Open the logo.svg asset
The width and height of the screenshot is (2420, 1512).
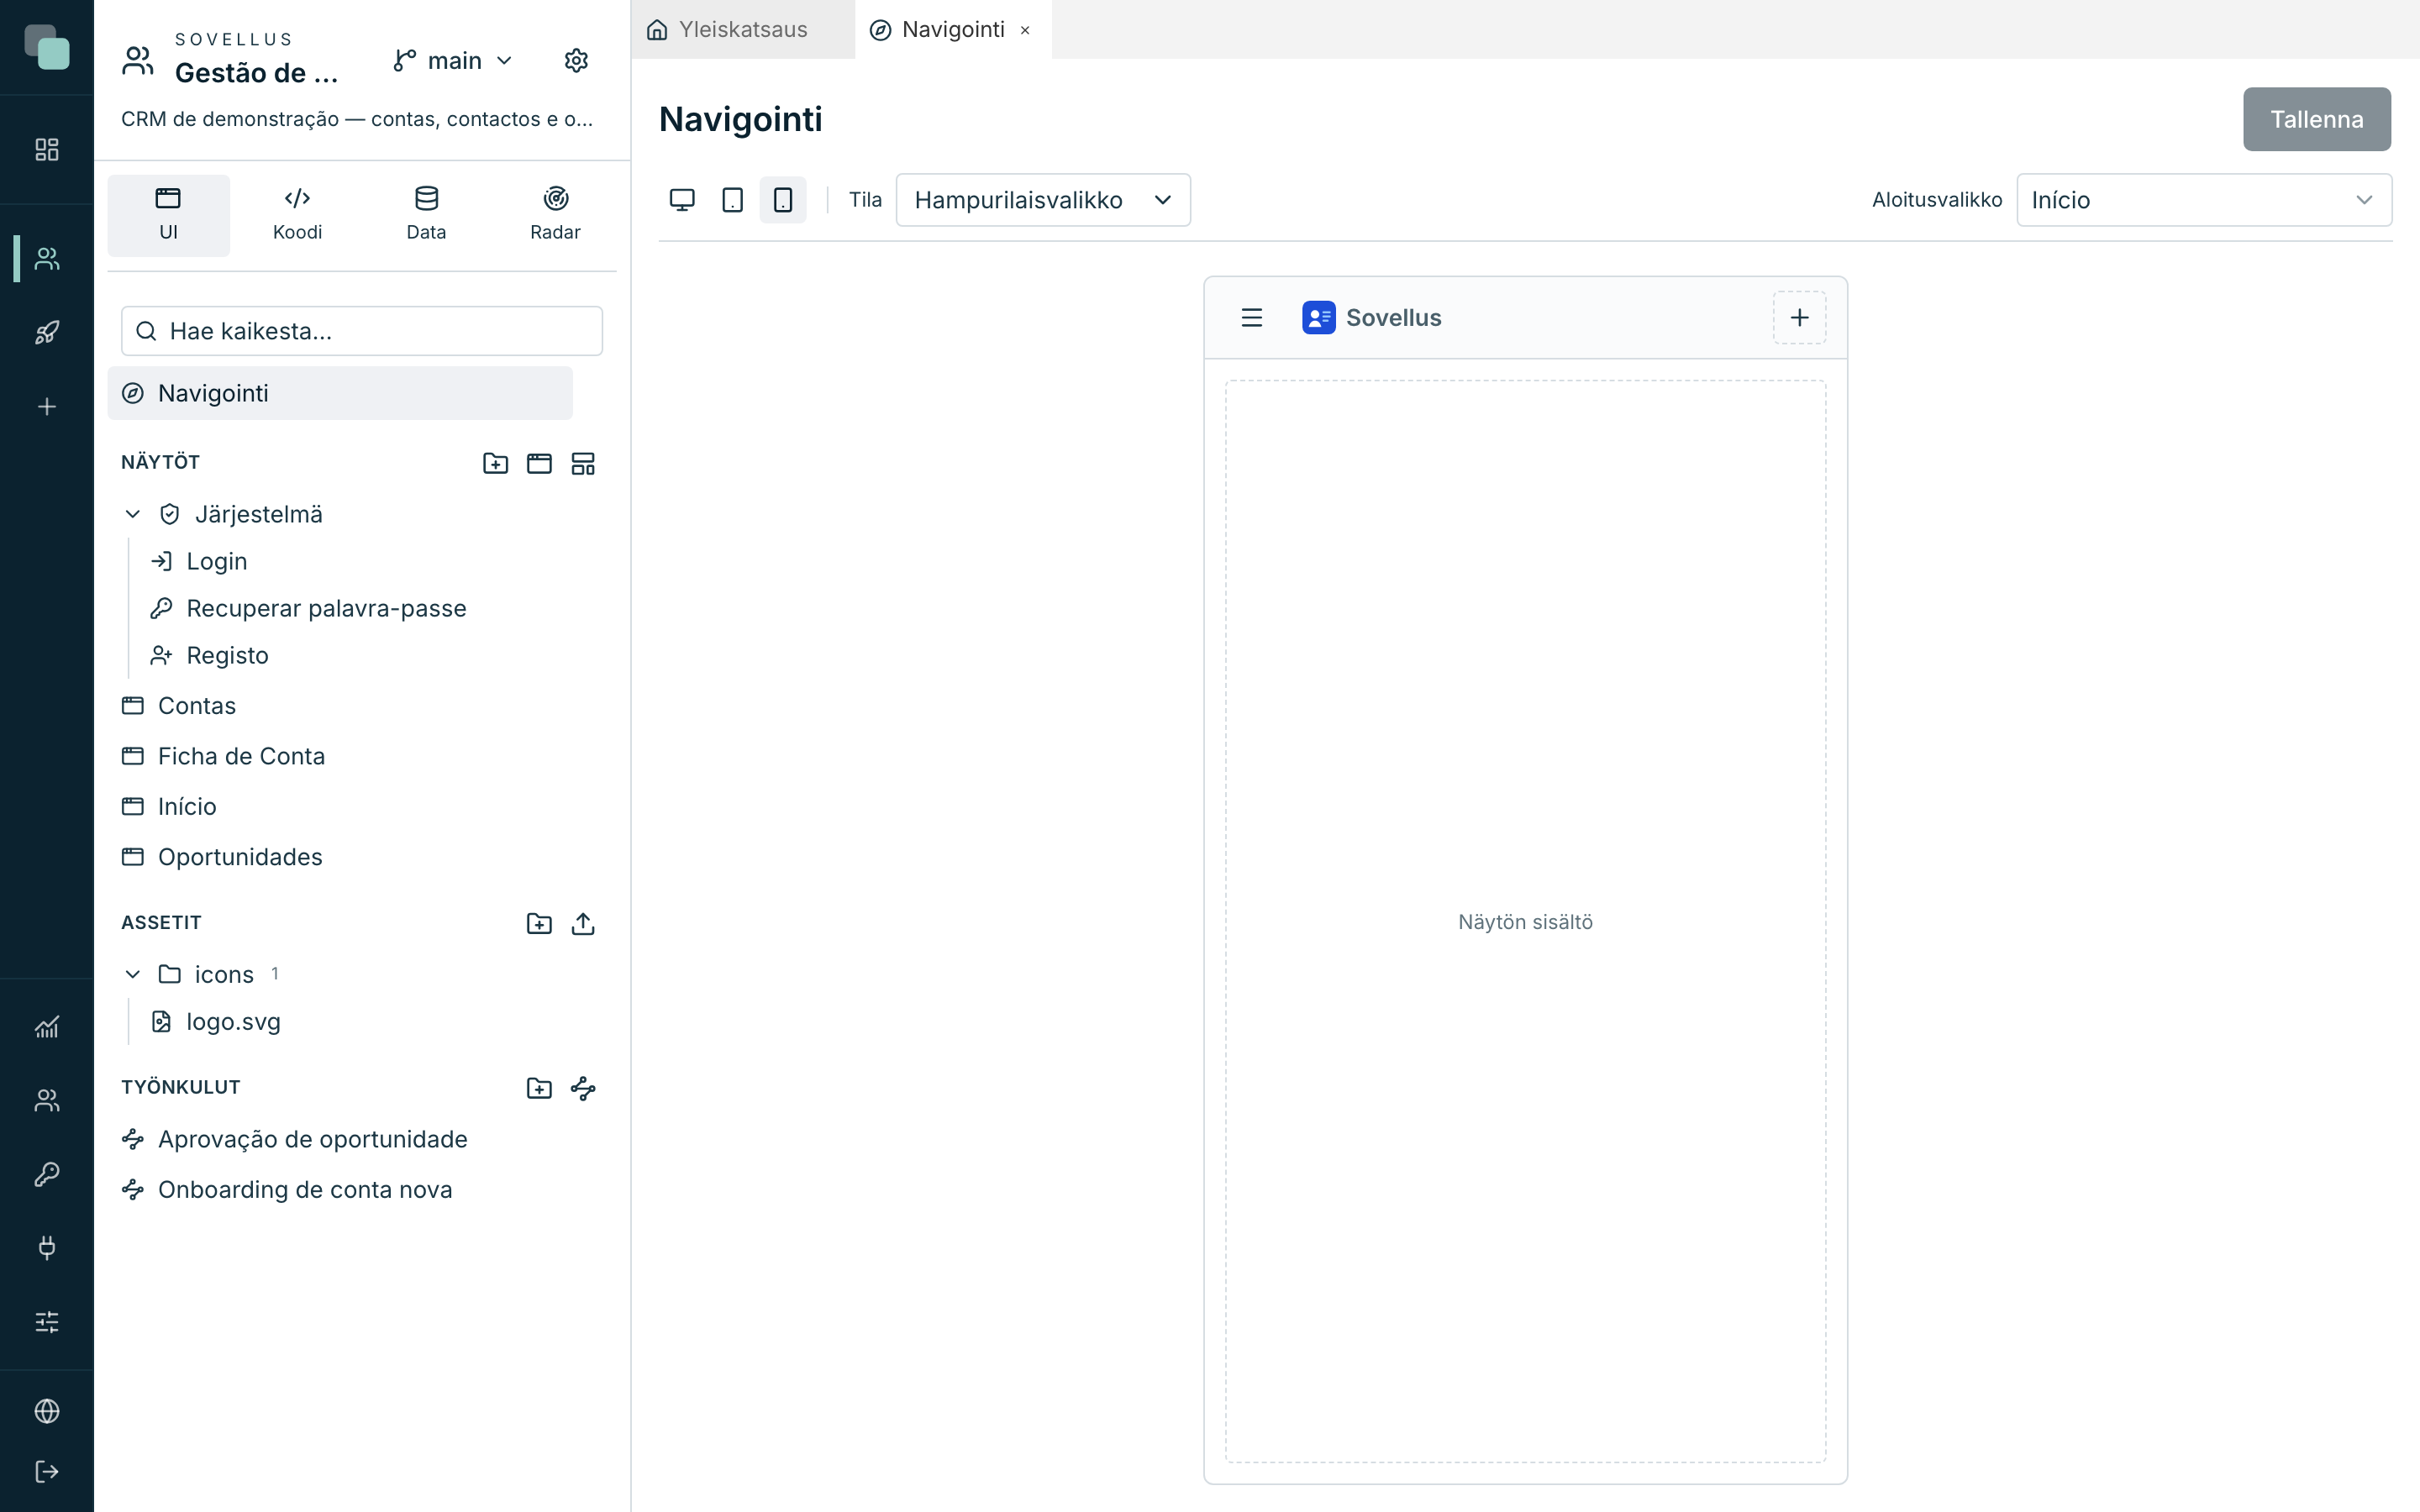[233, 1021]
